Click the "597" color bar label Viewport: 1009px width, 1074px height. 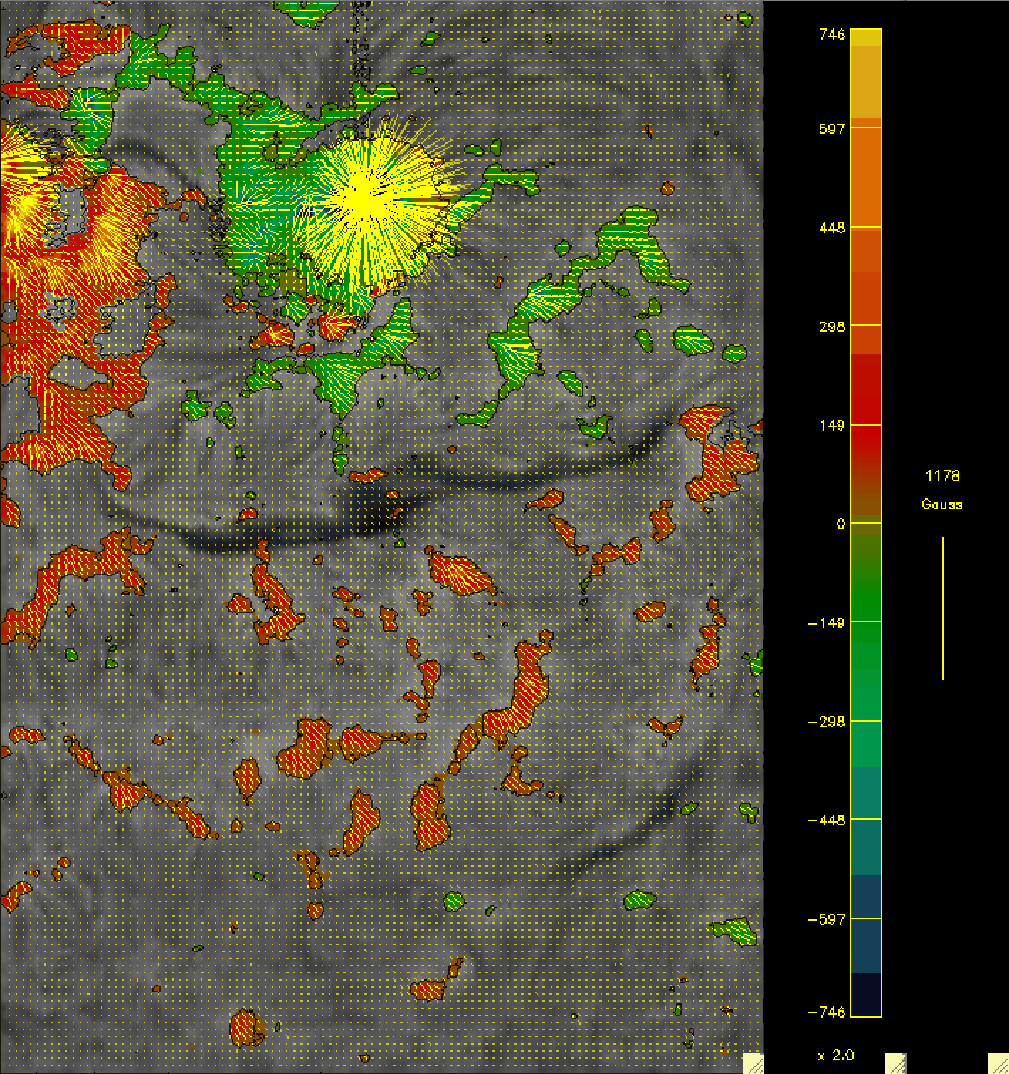pos(832,129)
